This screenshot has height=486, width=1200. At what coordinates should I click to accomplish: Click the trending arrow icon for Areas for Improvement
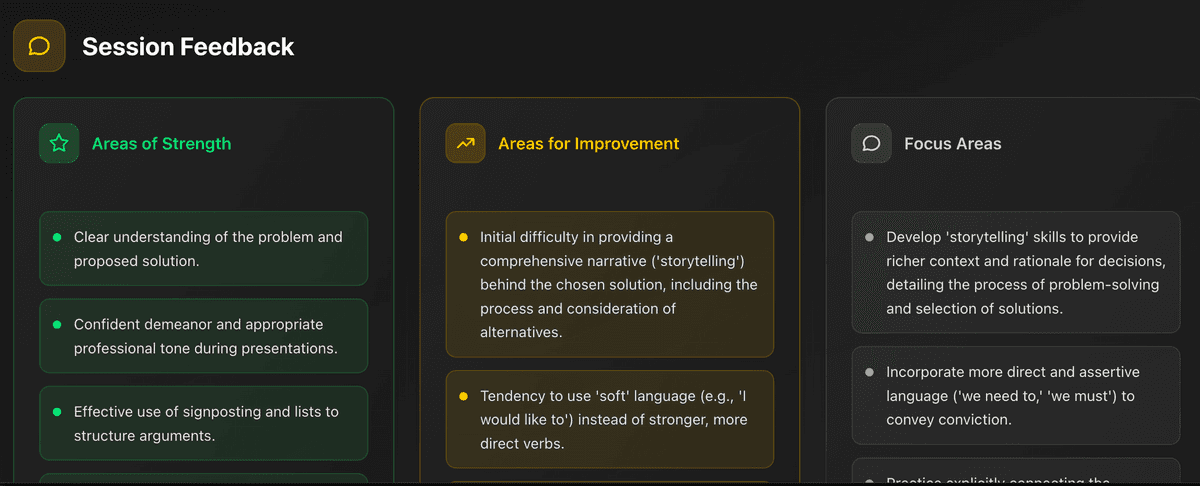coord(465,143)
